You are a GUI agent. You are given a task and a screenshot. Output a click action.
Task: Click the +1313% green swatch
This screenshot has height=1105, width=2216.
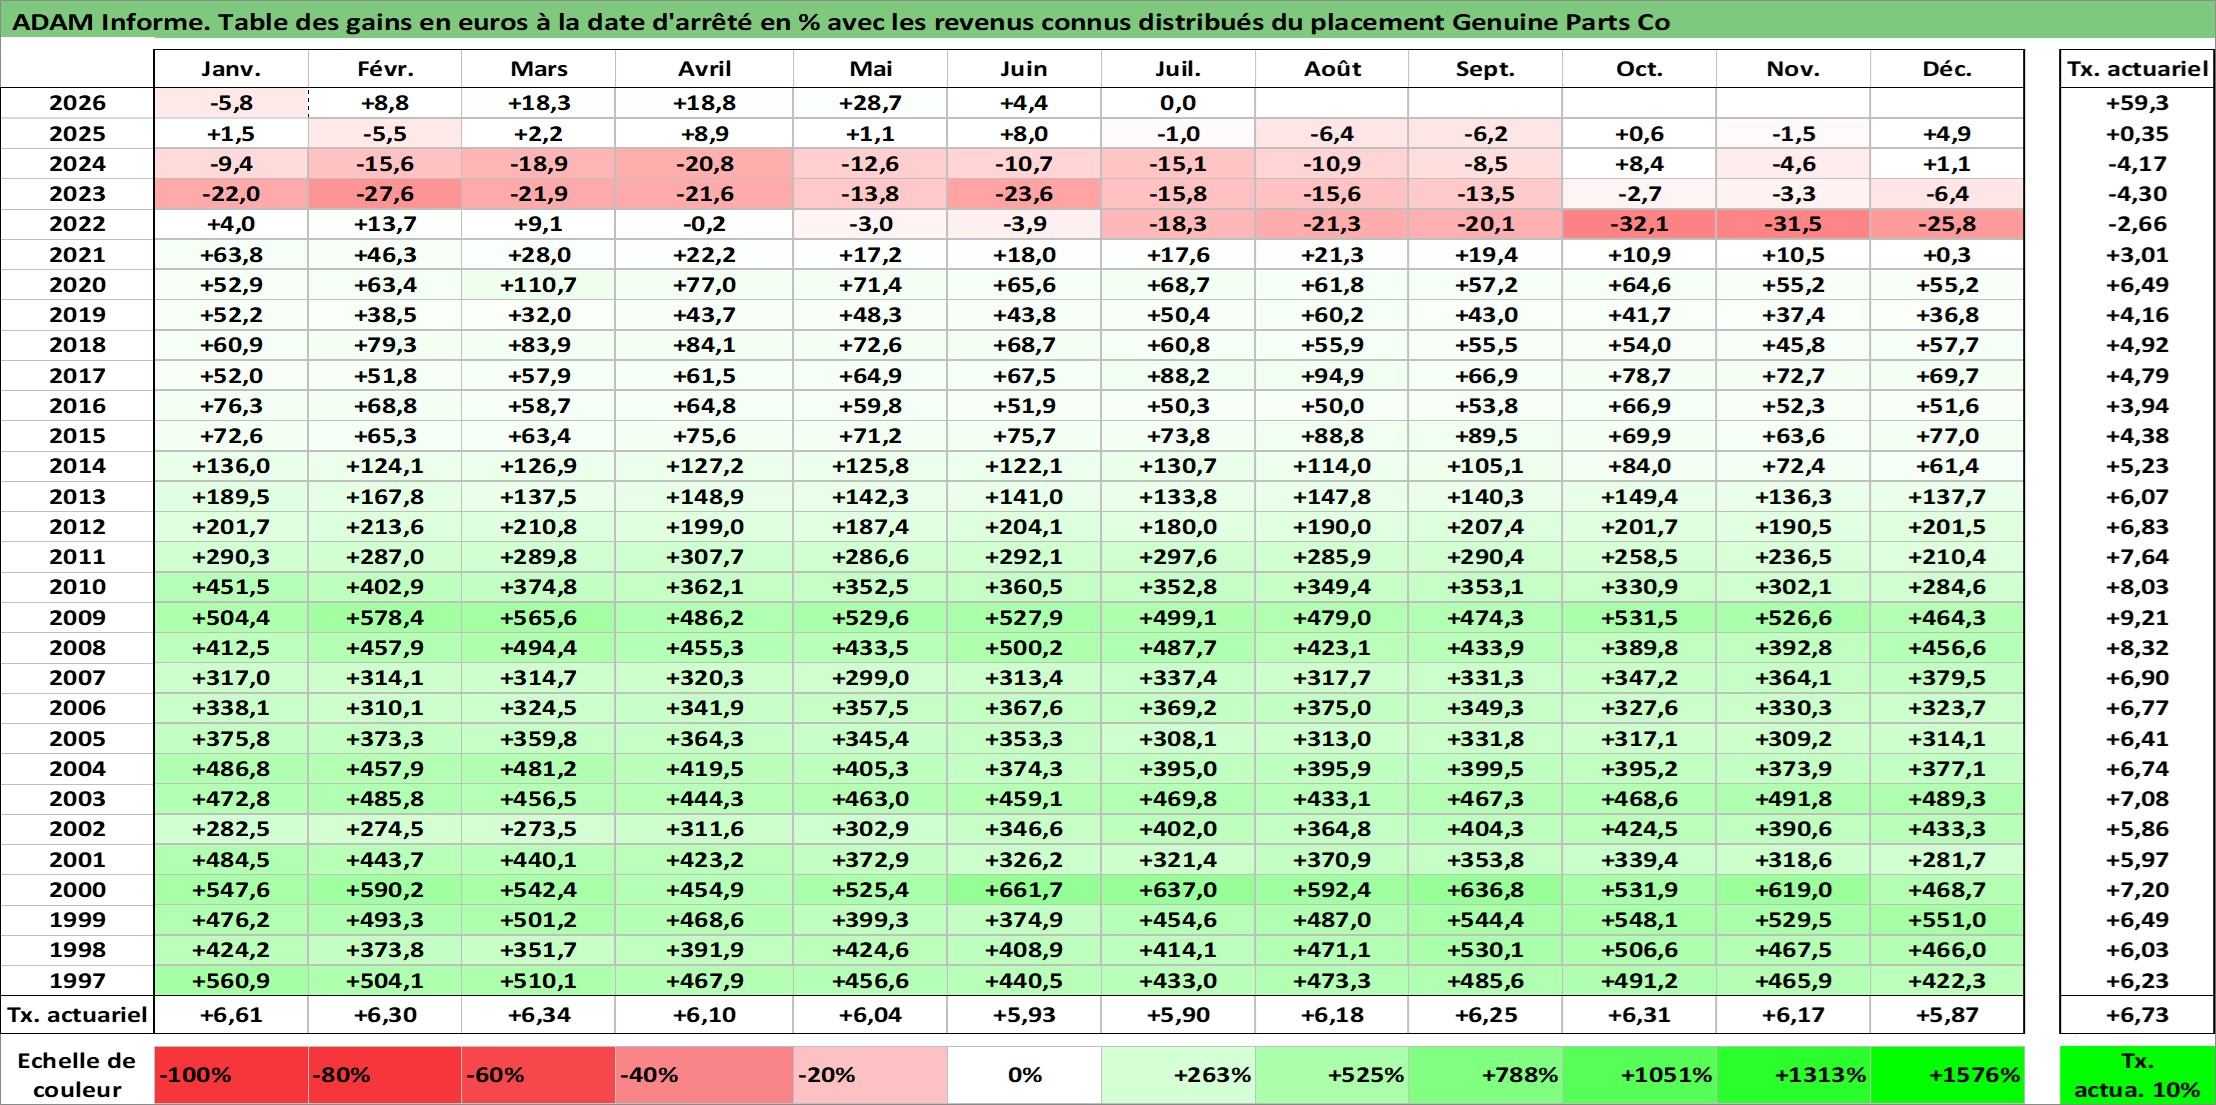(1793, 1075)
